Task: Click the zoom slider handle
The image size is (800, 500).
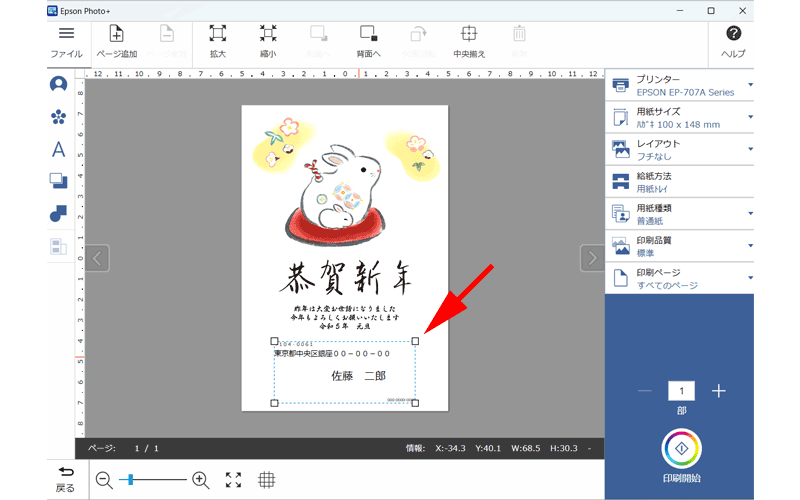Action: coord(133,480)
